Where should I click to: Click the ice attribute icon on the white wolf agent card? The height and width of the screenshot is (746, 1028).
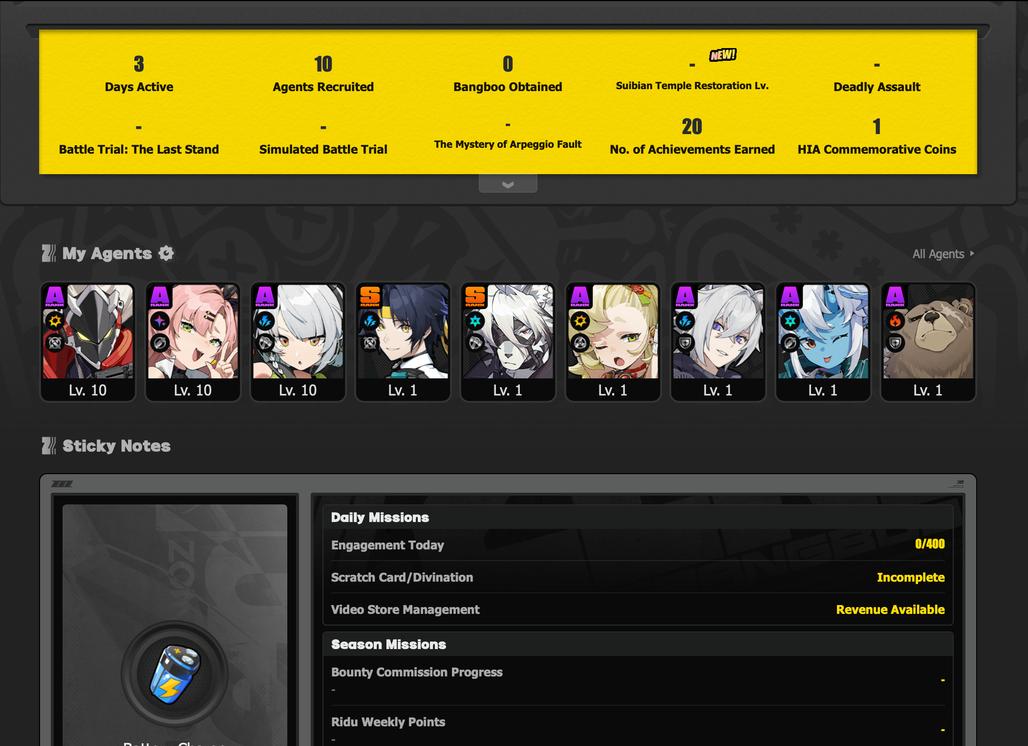[475, 321]
